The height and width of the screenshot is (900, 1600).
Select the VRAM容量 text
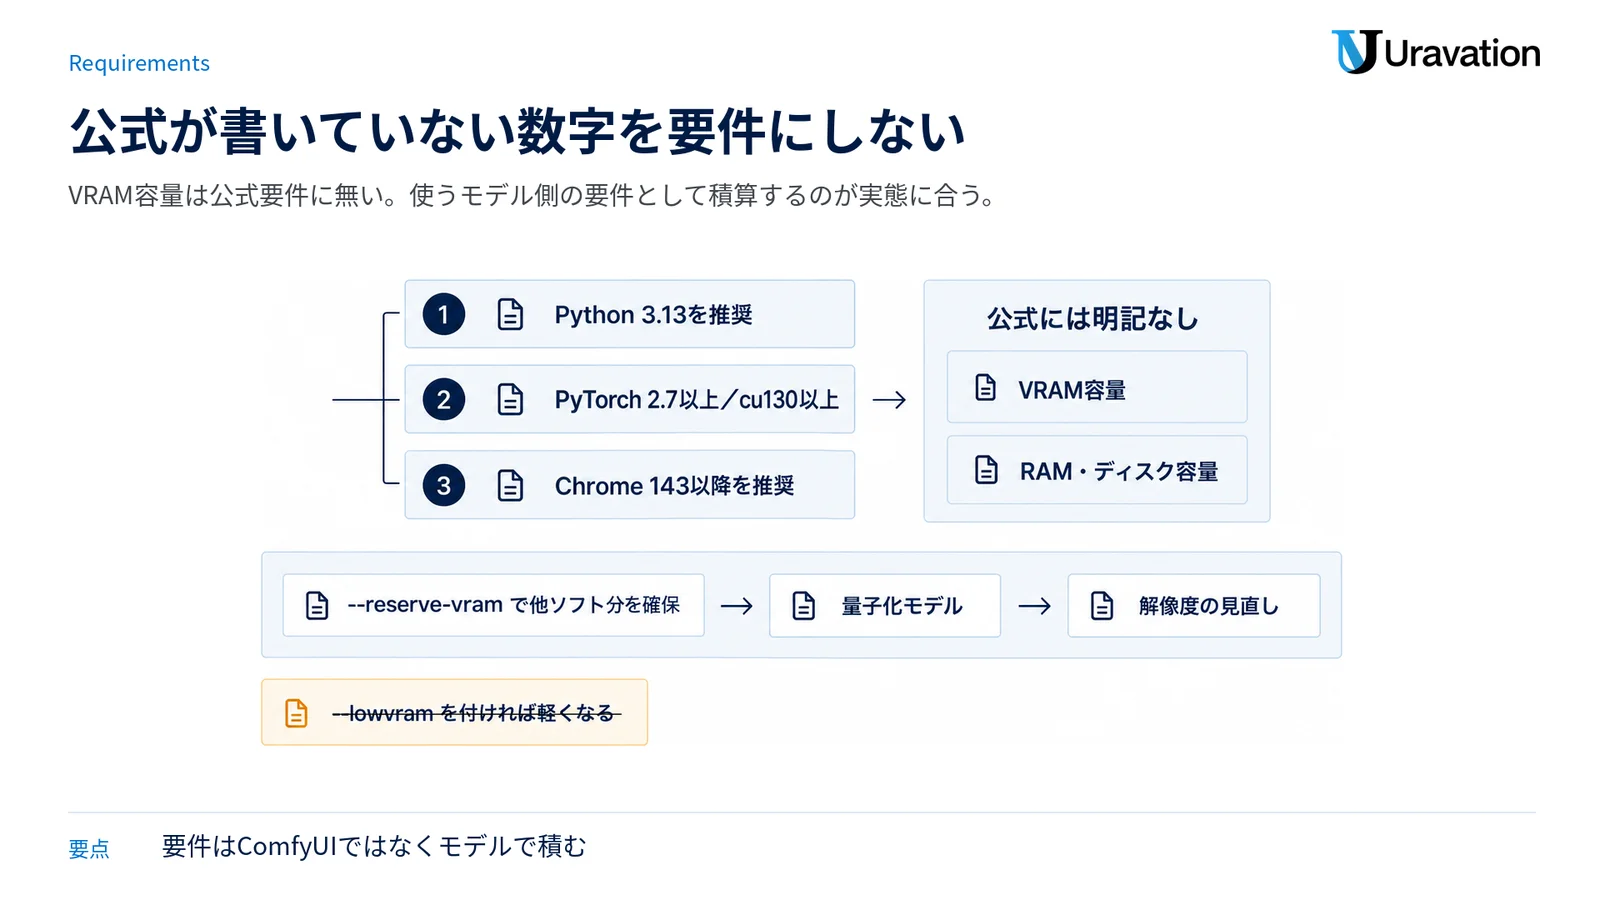click(x=1072, y=390)
